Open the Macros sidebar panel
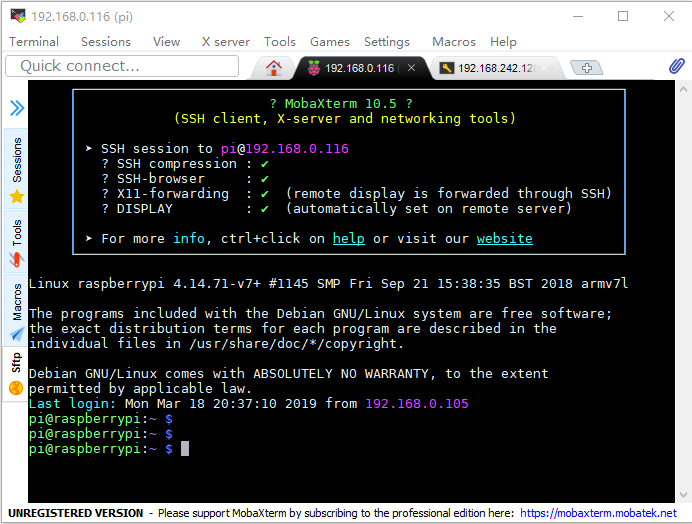The width and height of the screenshot is (692, 524). point(16,310)
